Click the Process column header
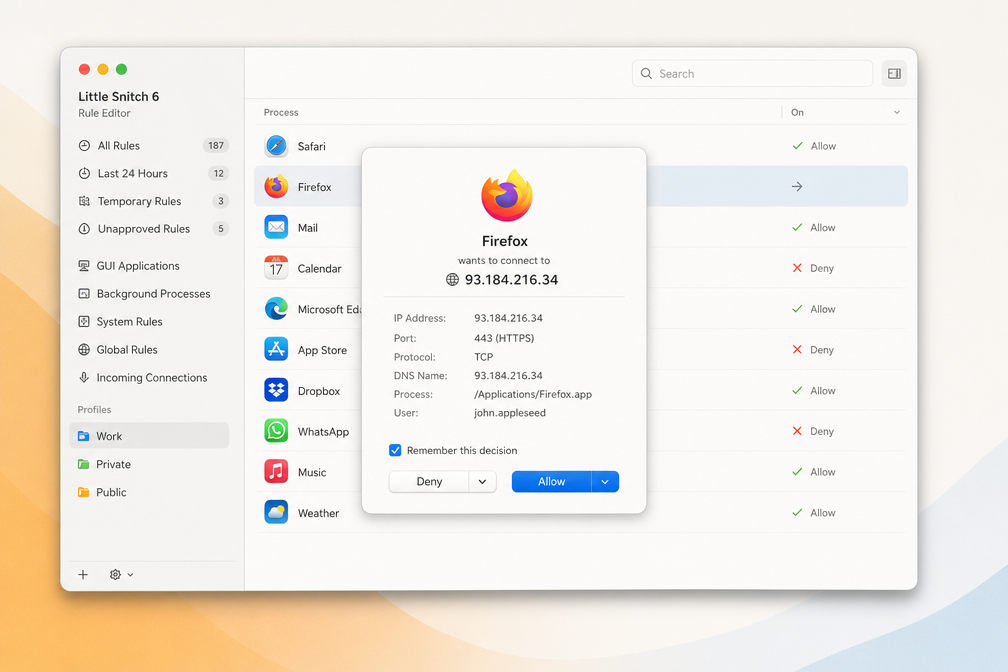Viewport: 1008px width, 672px height. pos(281,113)
